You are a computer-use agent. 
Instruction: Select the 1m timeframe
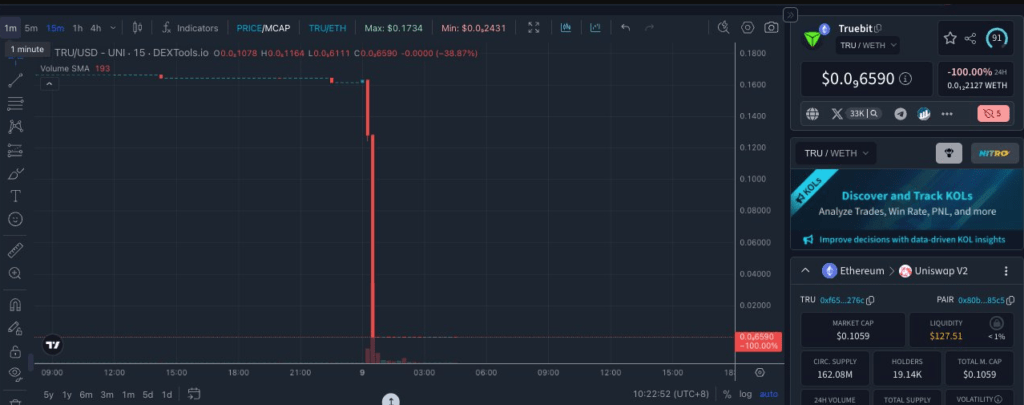10,28
